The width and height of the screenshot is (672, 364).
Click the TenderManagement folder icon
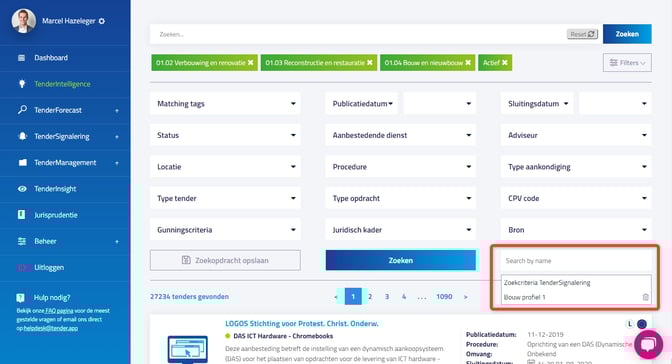(22, 162)
